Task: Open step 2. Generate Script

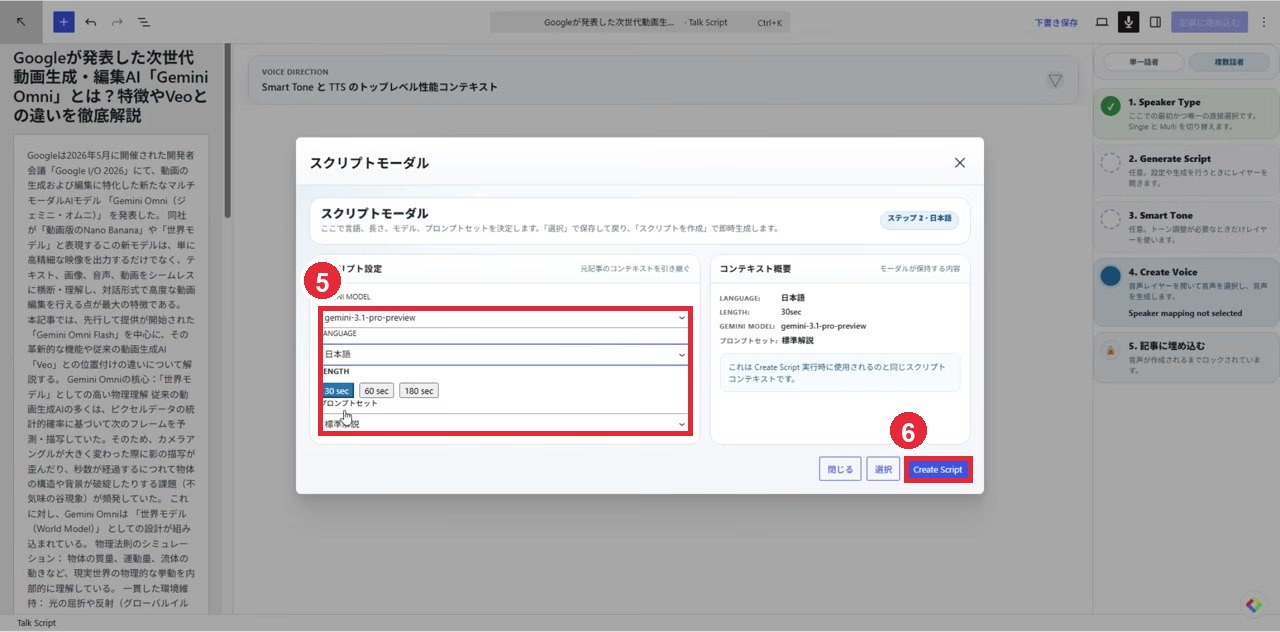Action: [1186, 169]
